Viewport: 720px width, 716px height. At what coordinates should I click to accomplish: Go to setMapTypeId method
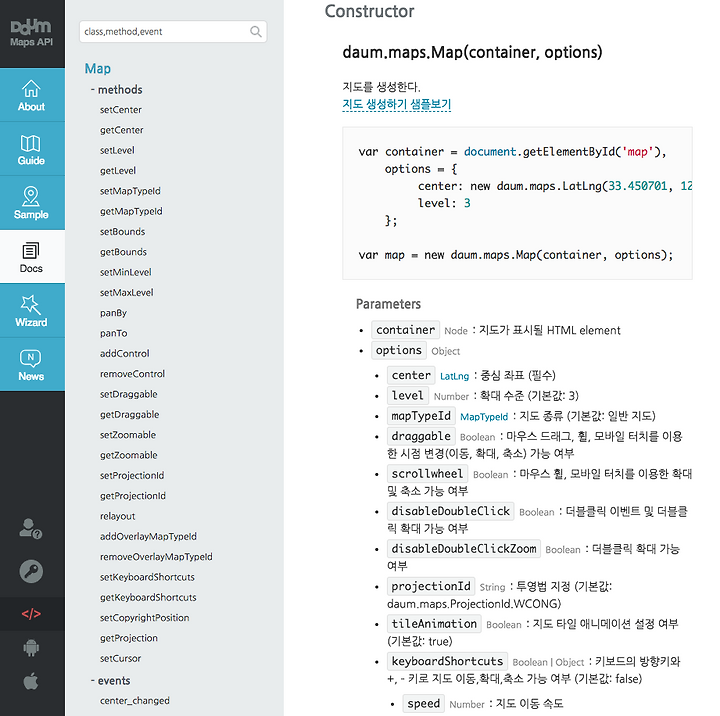[130, 191]
